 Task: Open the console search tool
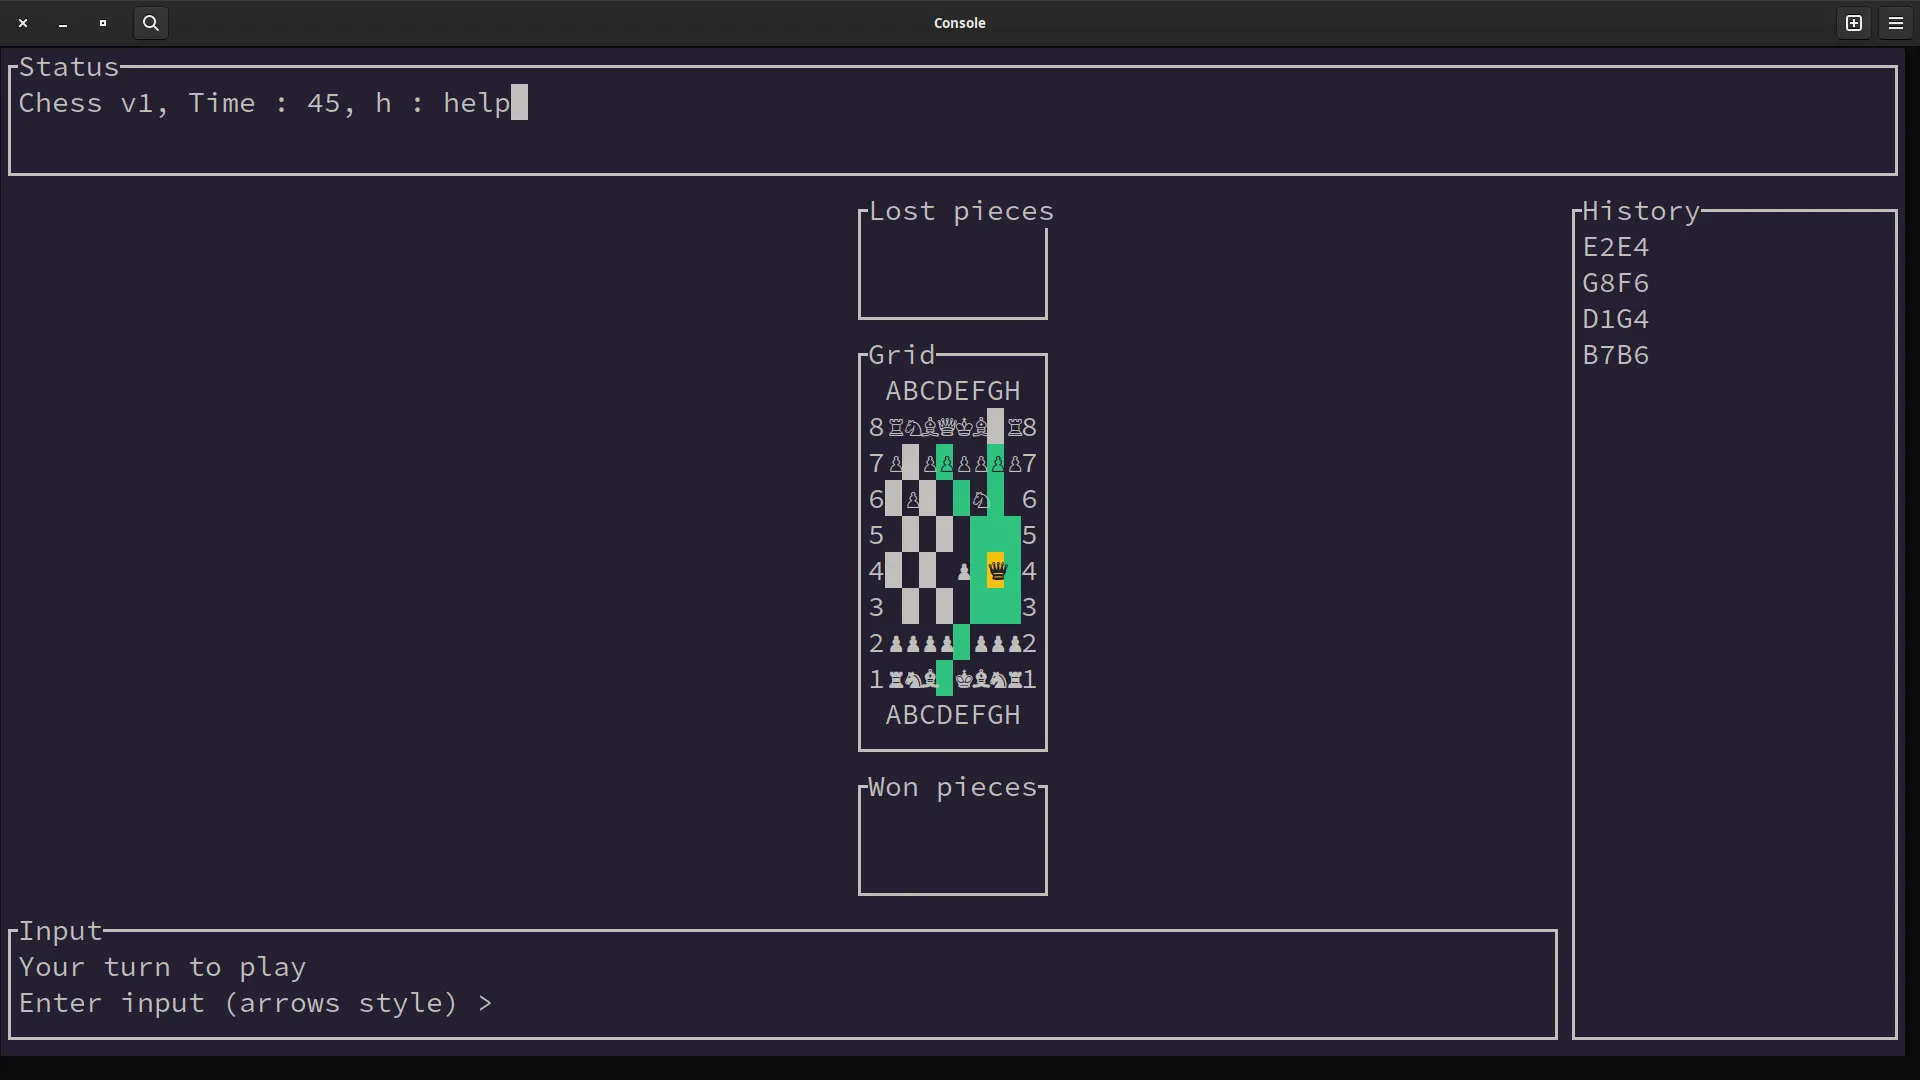(151, 23)
